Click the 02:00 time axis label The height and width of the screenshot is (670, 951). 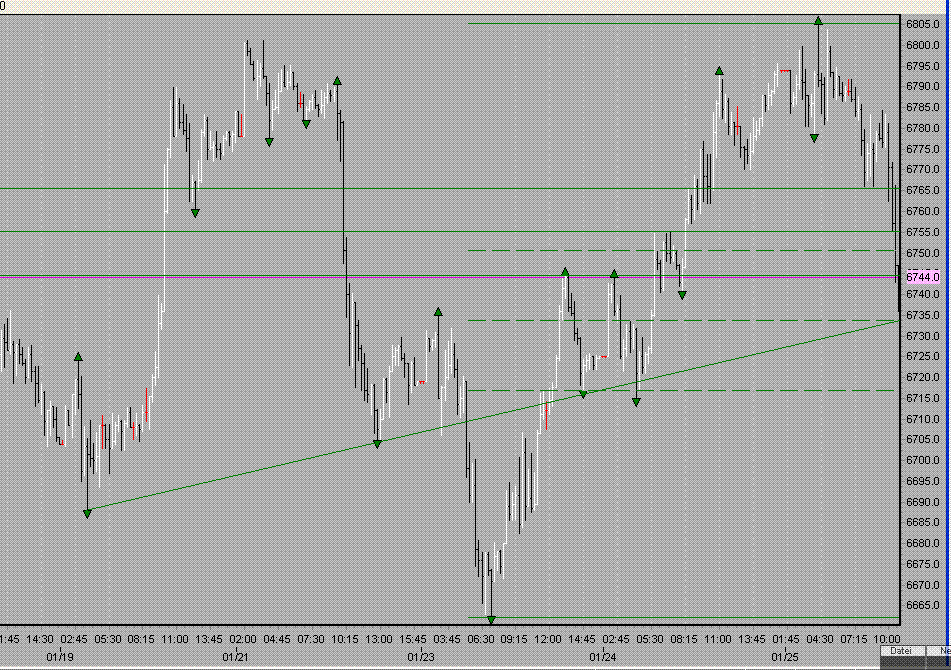(x=243, y=639)
